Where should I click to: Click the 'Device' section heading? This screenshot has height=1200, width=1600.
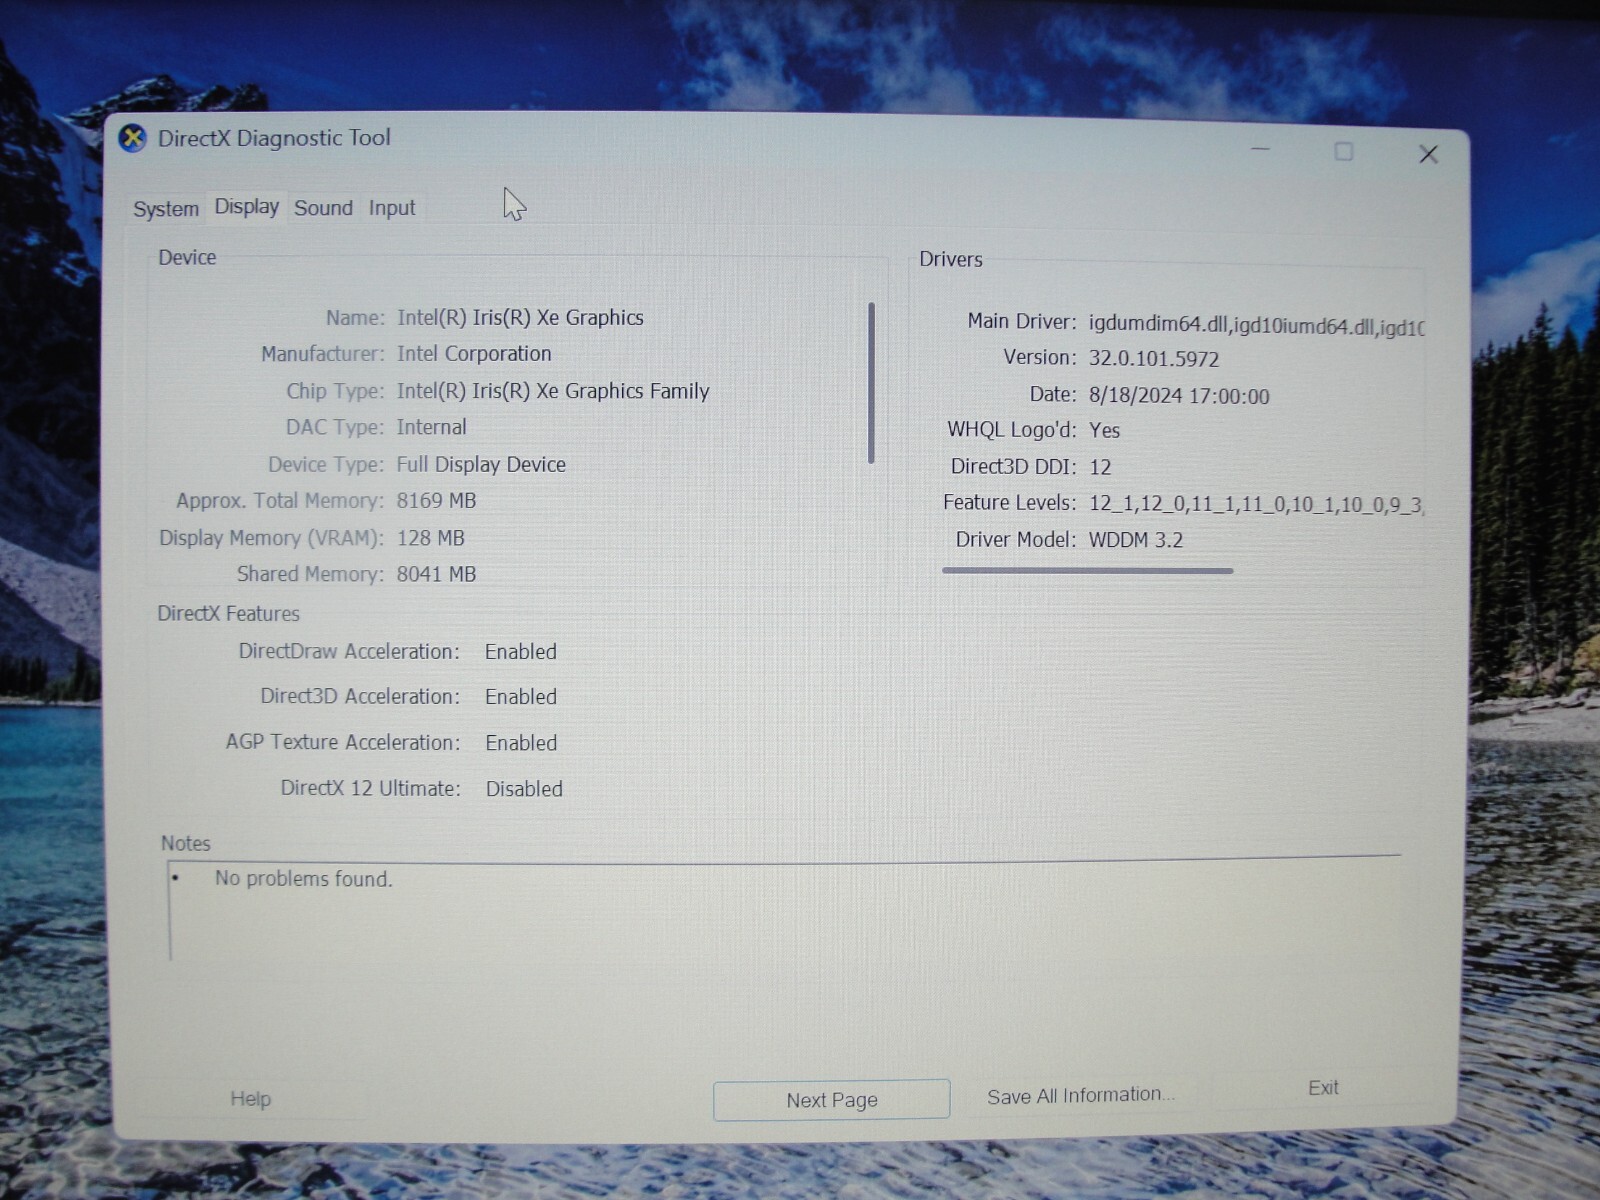pos(187,258)
